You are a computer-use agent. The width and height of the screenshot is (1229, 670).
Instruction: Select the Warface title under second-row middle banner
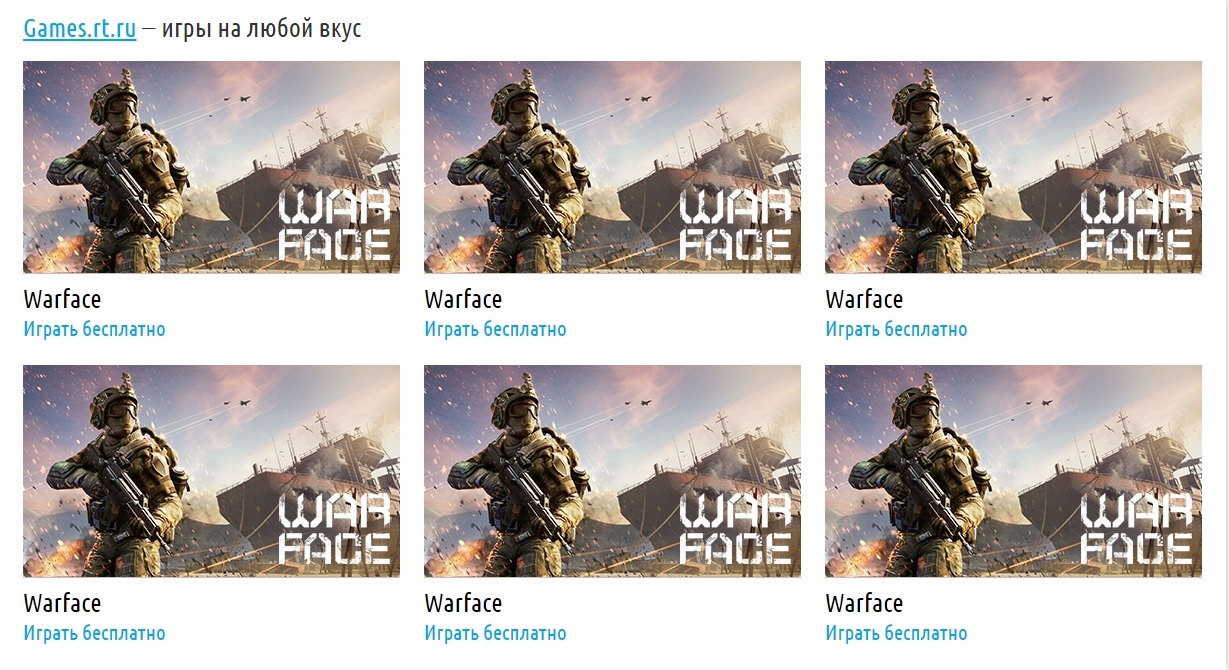[463, 603]
